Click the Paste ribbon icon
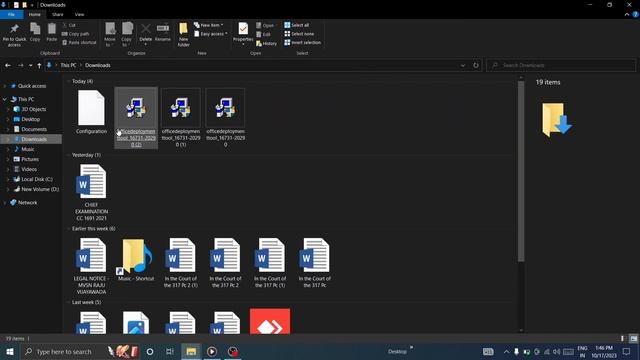The width and height of the screenshot is (640, 360). point(51,32)
